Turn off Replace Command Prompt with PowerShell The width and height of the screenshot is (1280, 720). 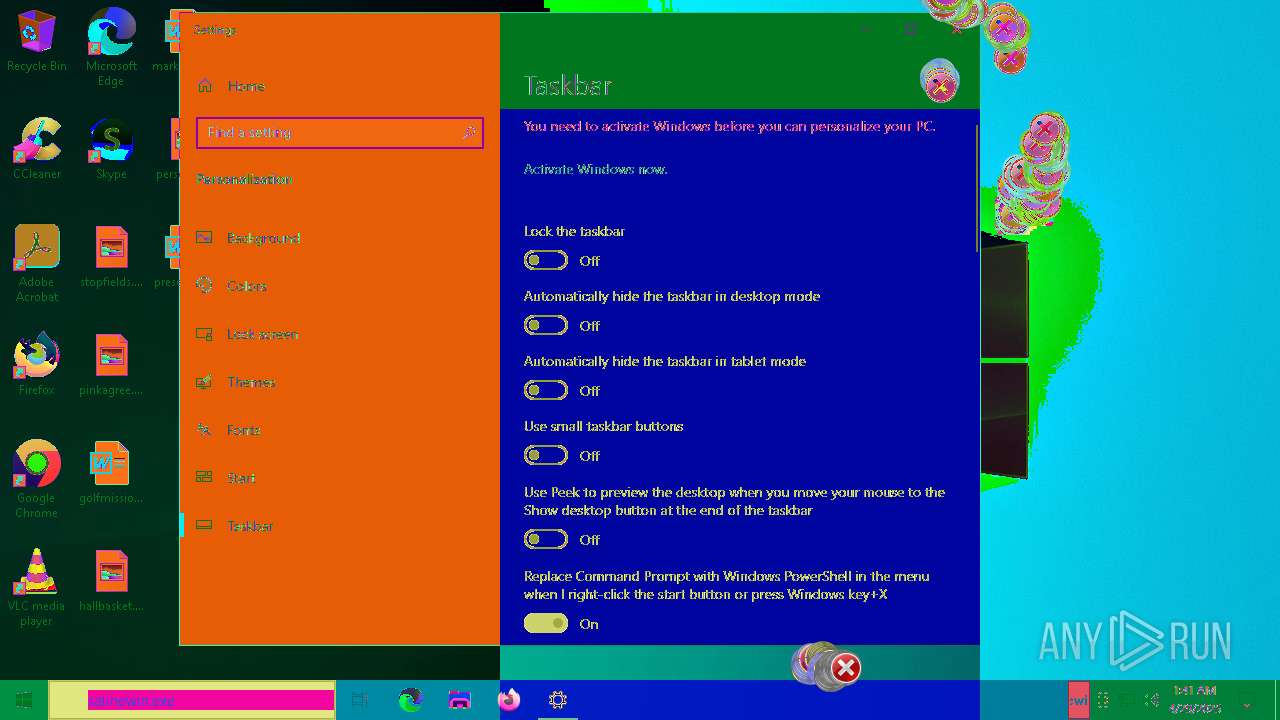546,623
